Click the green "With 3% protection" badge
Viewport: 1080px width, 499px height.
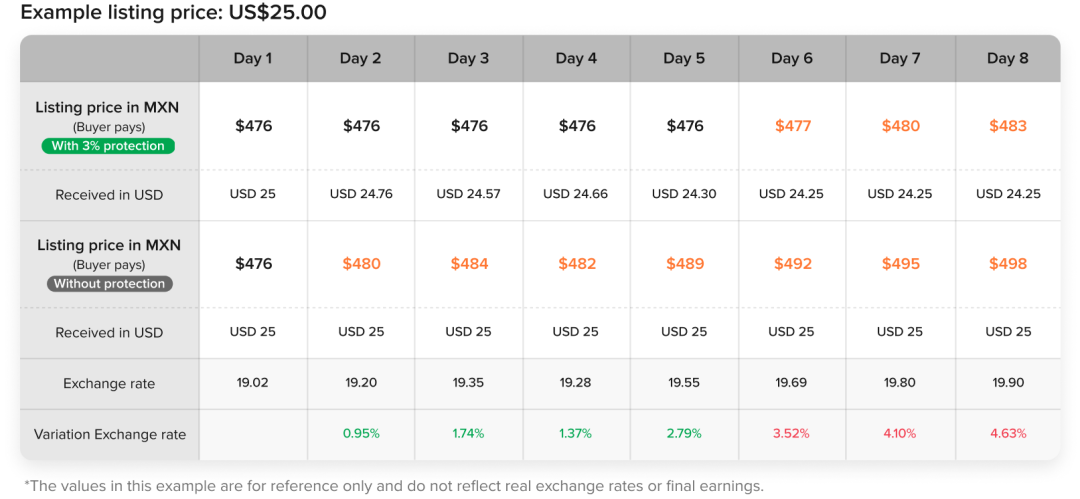point(108,146)
